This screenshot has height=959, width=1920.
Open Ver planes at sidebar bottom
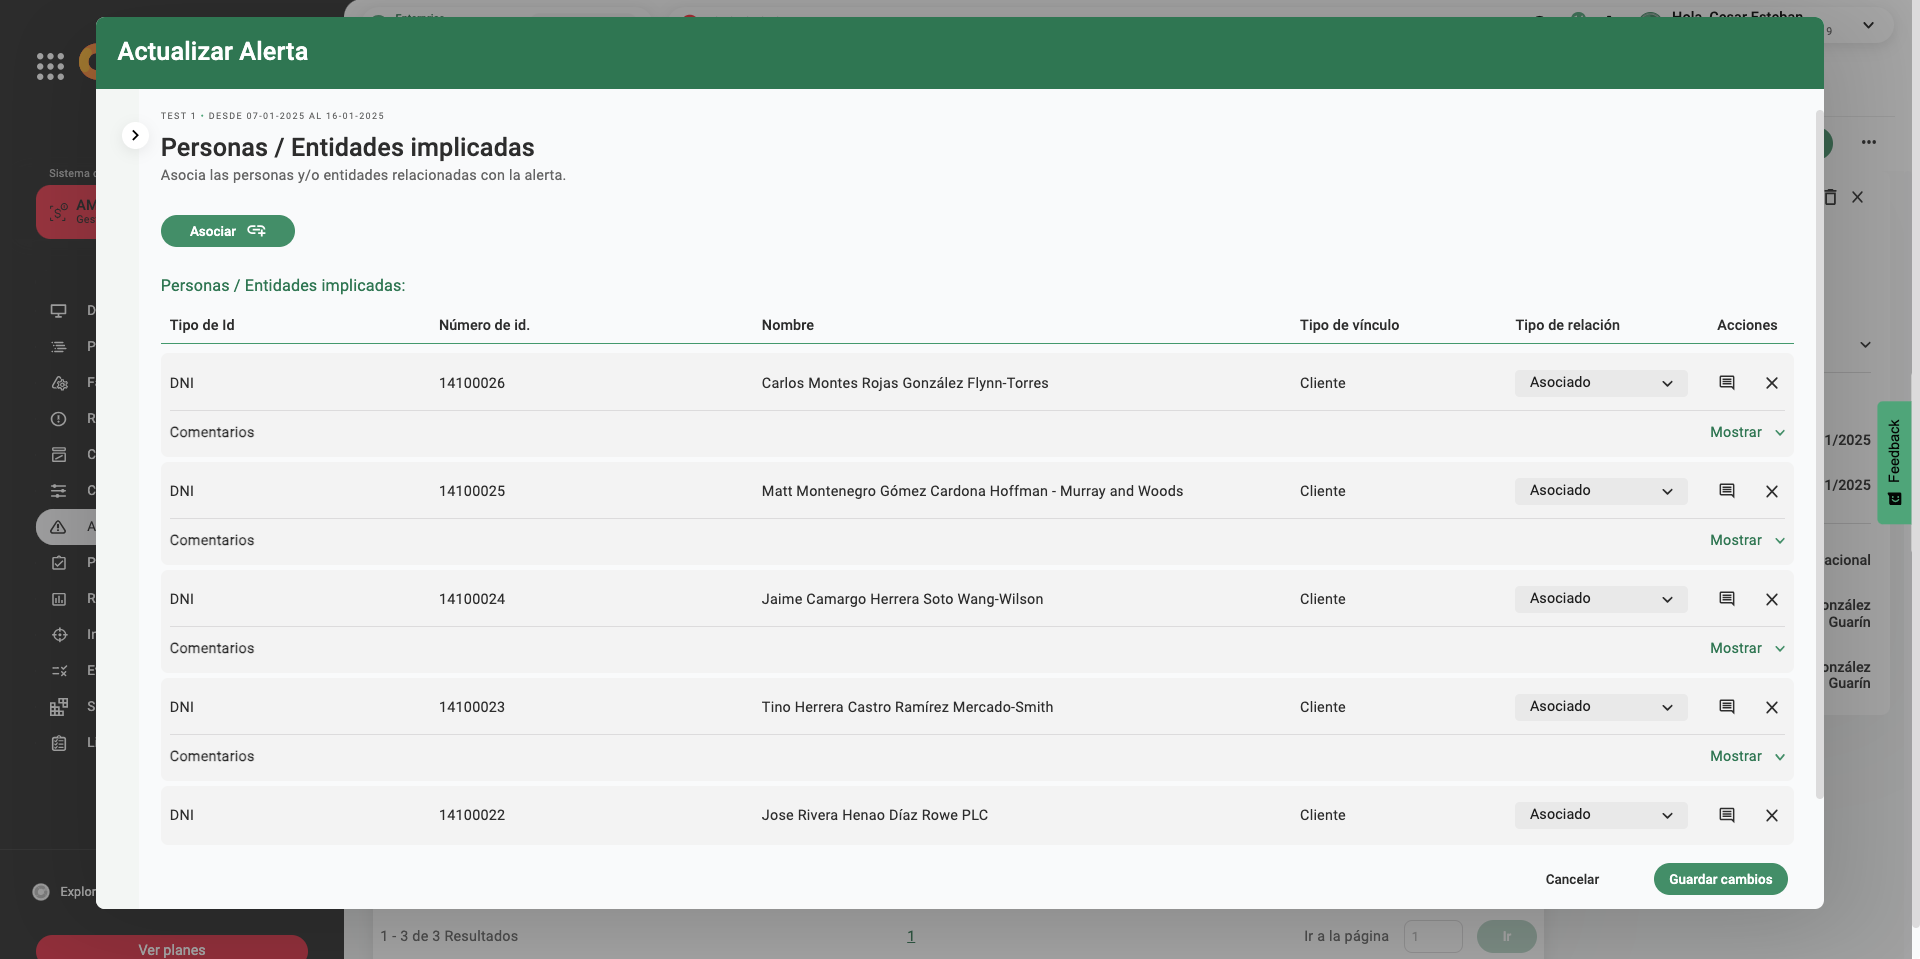pyautogui.click(x=171, y=948)
